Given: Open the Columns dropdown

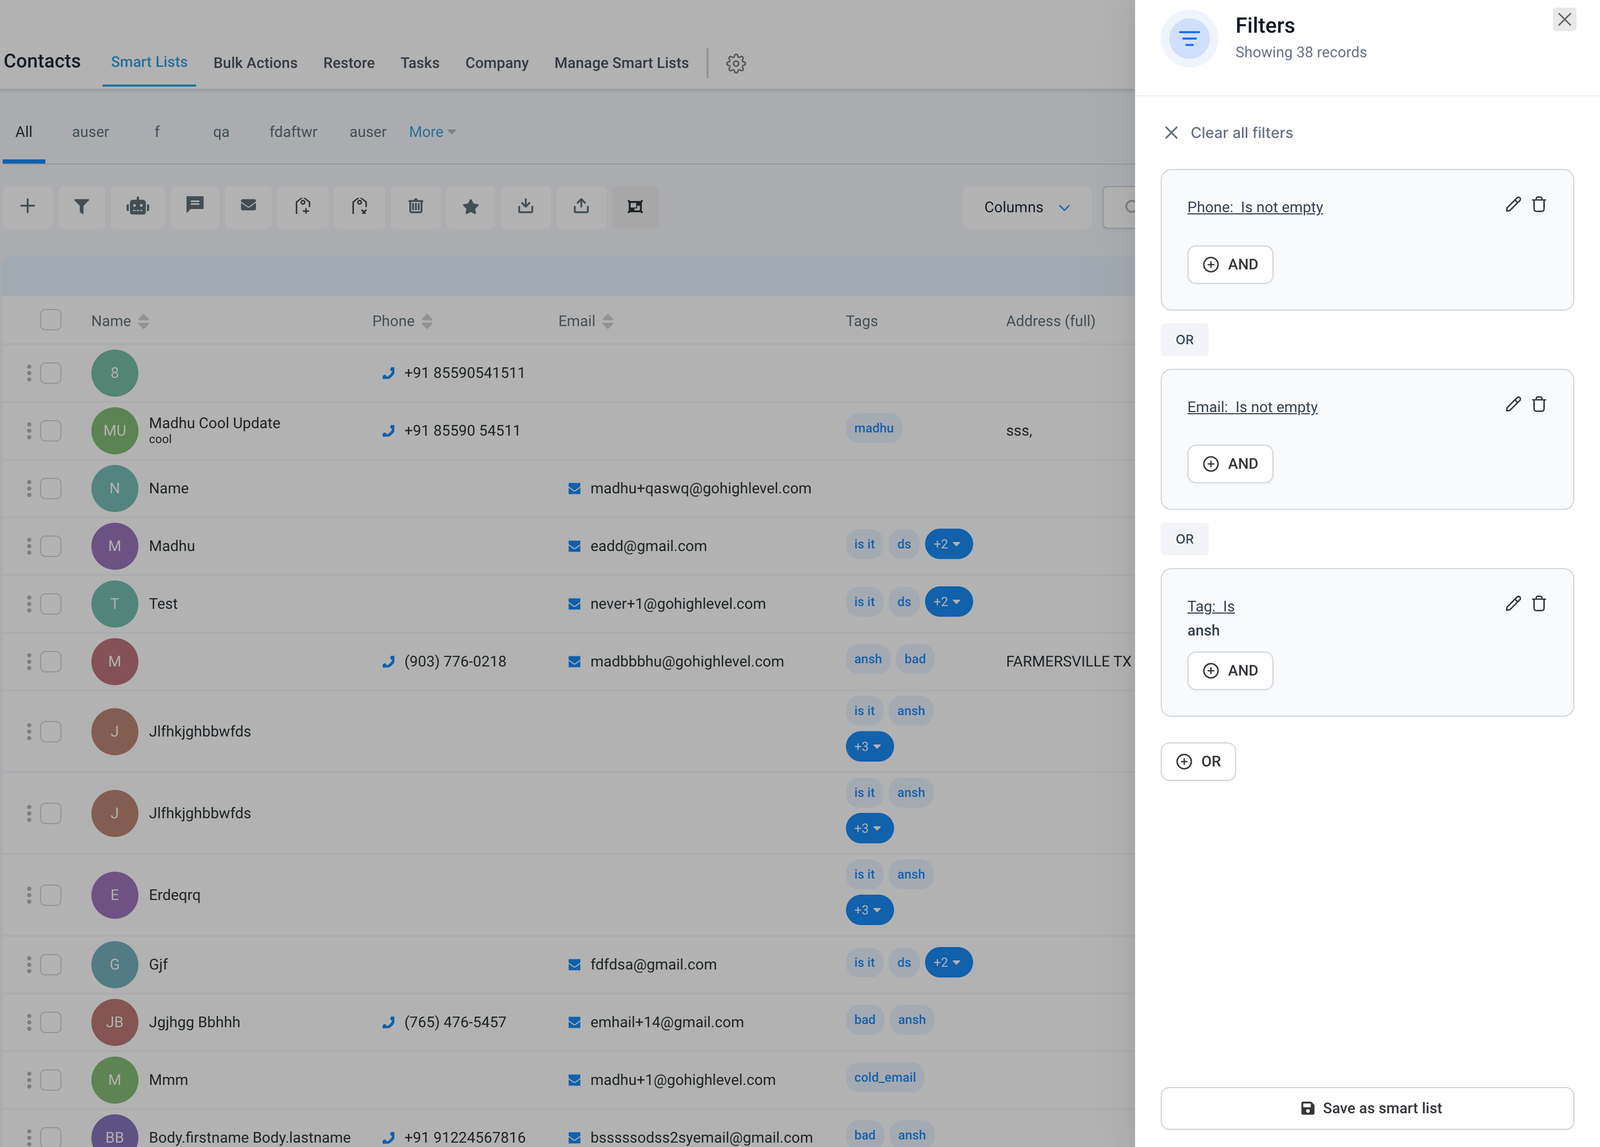Looking at the screenshot, I should (x=1026, y=207).
